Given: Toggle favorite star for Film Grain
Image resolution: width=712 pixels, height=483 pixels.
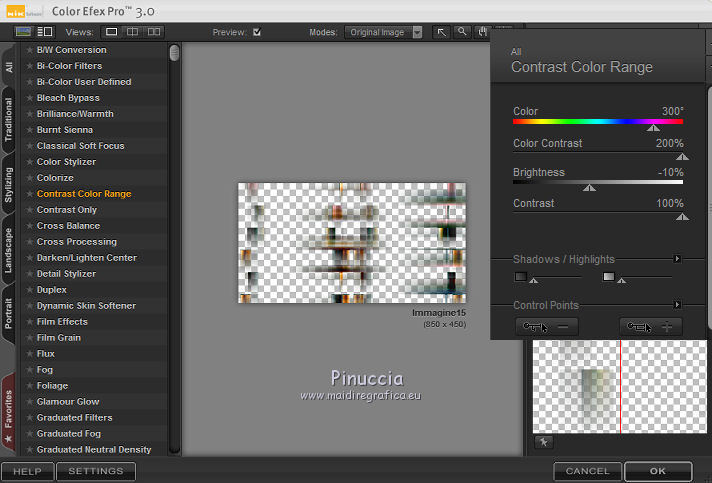Looking at the screenshot, I should tap(29, 338).
